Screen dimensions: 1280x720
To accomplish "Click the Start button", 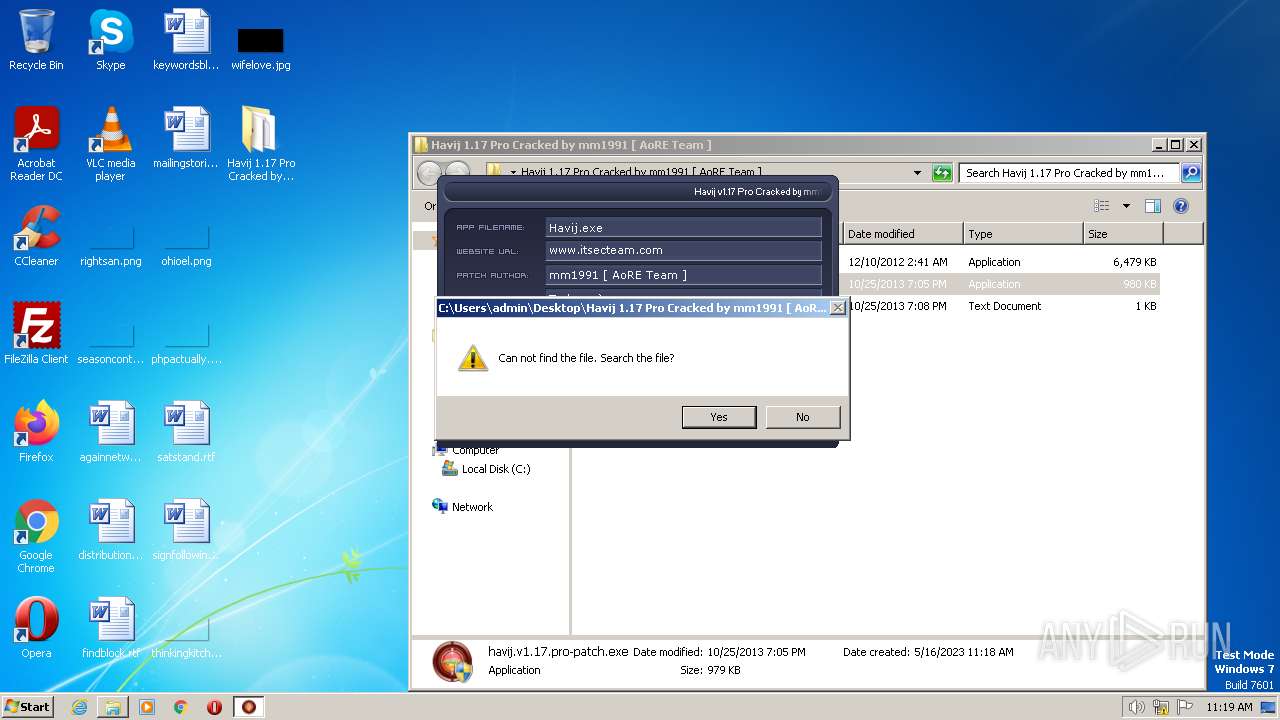I will click(27, 706).
